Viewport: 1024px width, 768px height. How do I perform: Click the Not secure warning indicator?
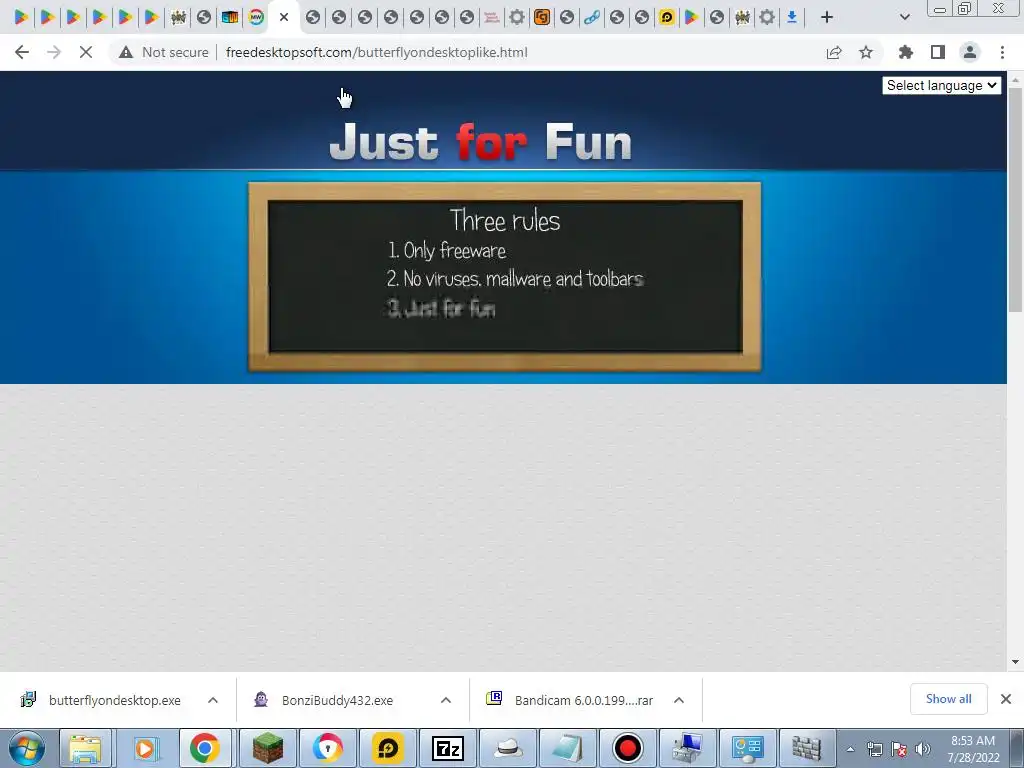[164, 52]
